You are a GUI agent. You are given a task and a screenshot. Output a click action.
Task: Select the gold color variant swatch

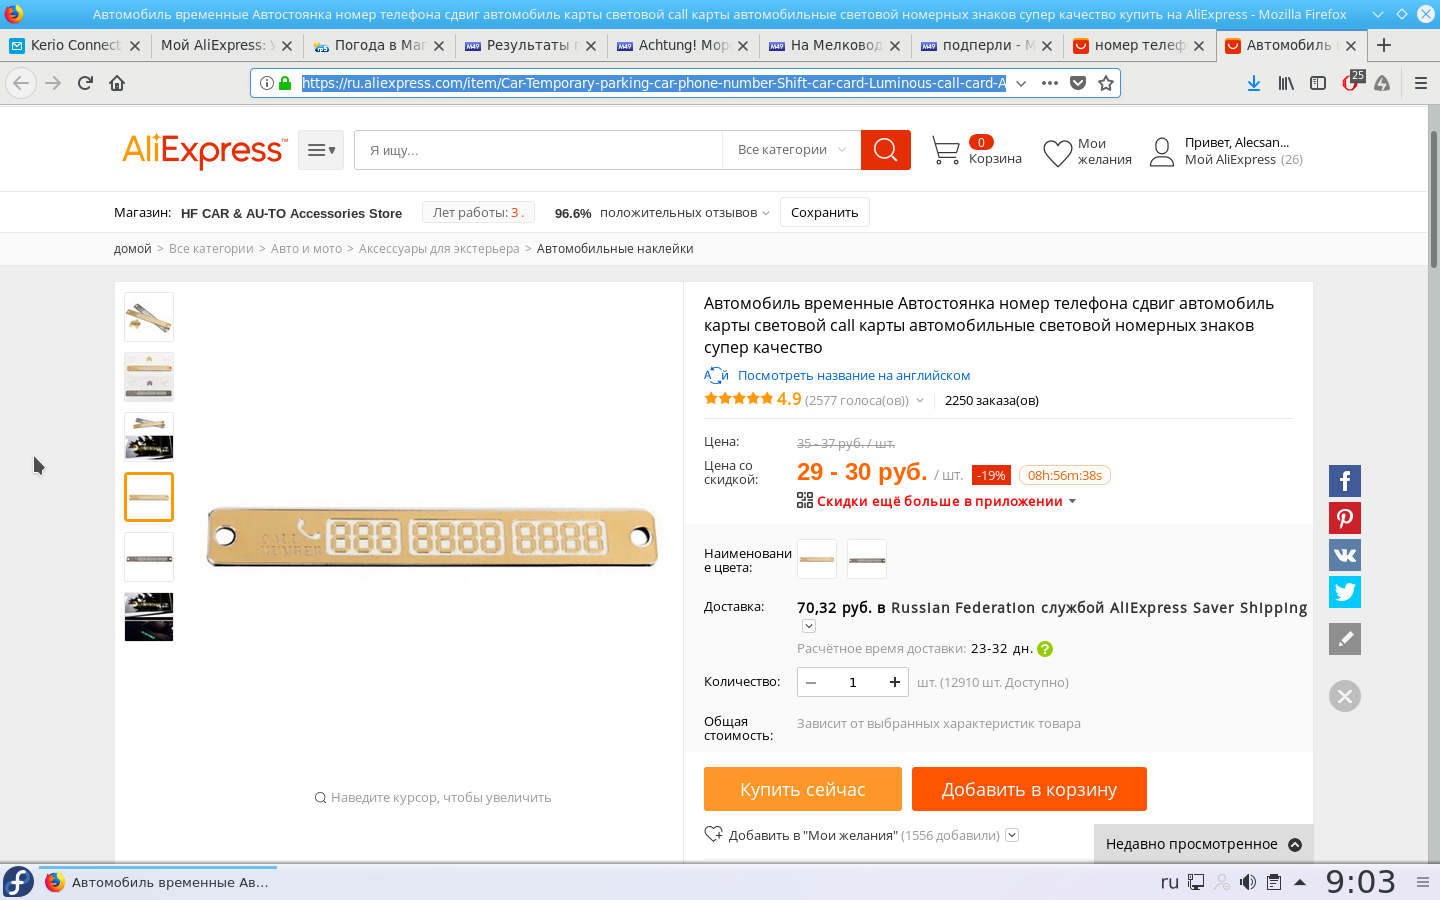(x=816, y=559)
